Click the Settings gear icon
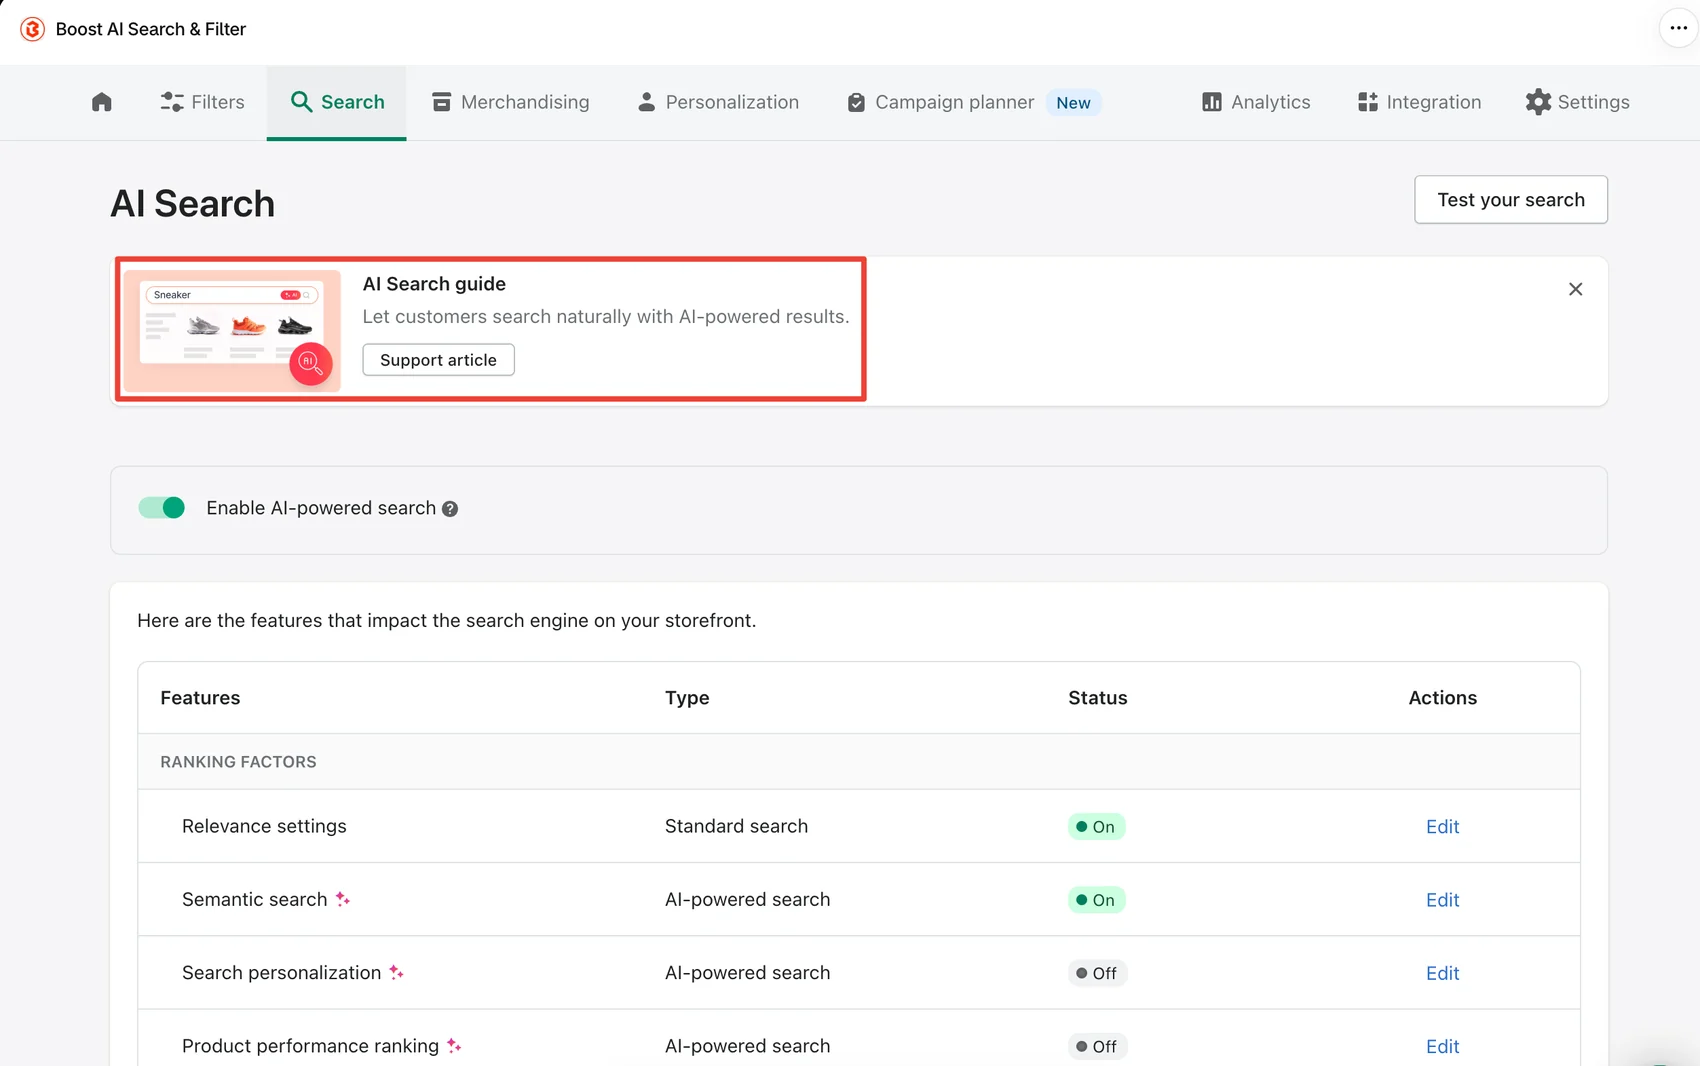The height and width of the screenshot is (1066, 1700). click(1538, 102)
